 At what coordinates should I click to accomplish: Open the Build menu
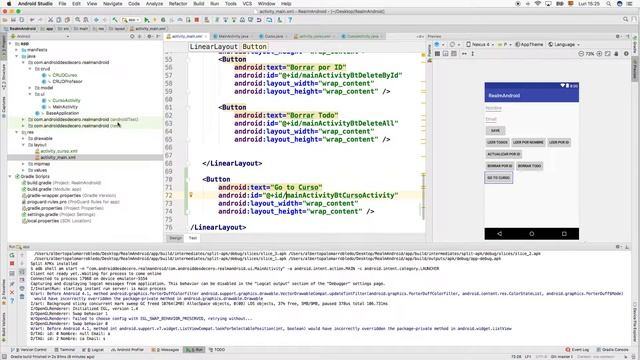[199, 4]
